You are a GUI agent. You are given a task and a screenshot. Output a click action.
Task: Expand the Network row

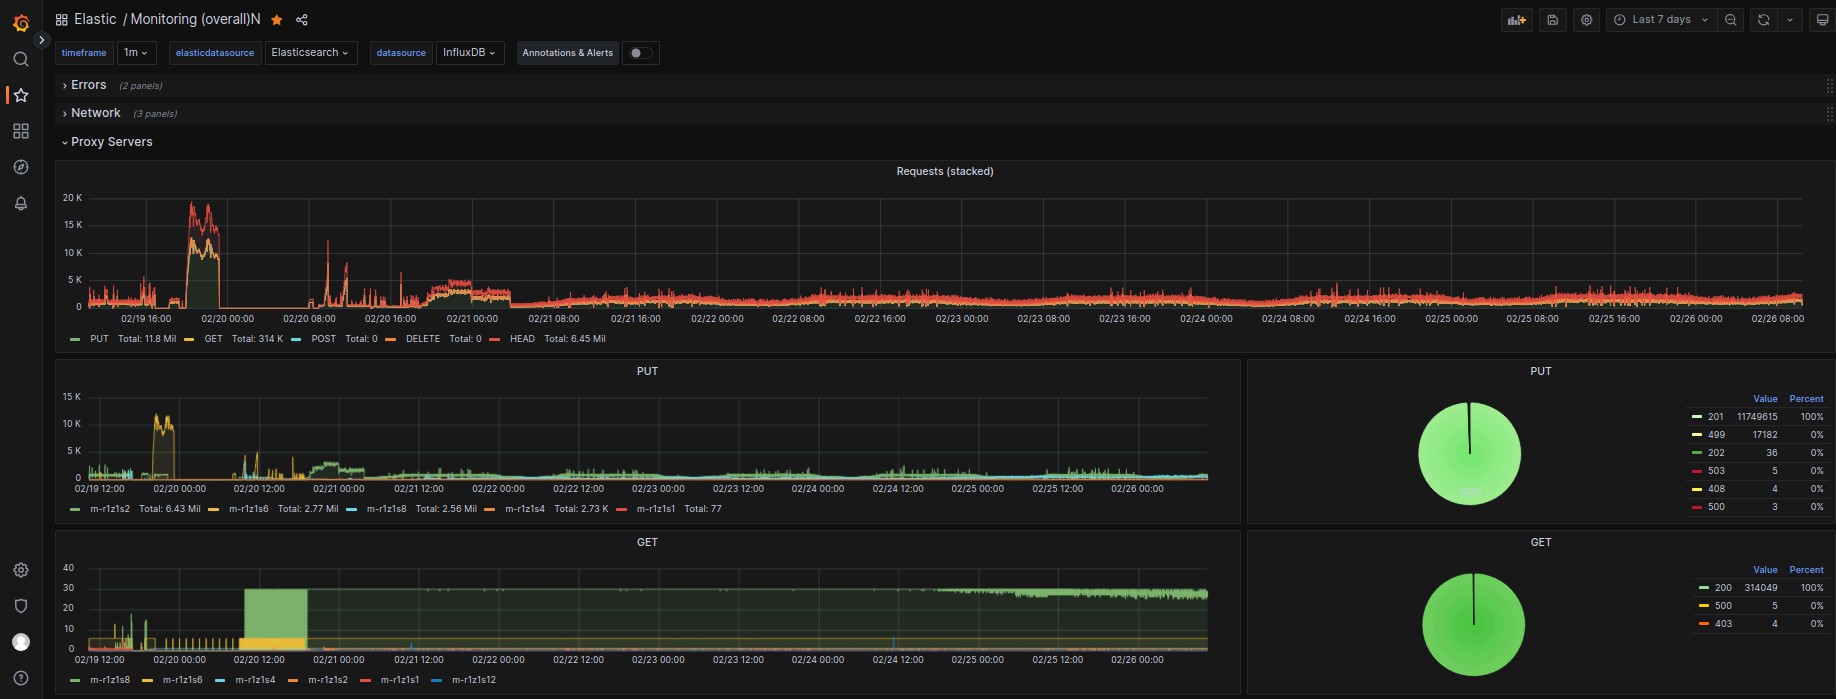(x=95, y=114)
